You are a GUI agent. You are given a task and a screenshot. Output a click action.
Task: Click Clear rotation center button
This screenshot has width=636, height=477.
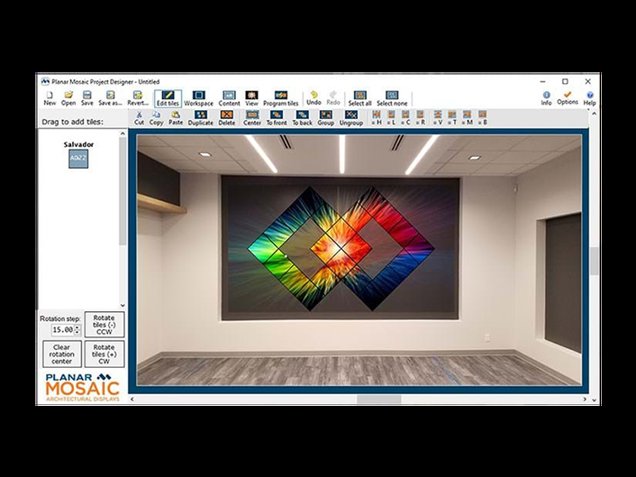[62, 354]
